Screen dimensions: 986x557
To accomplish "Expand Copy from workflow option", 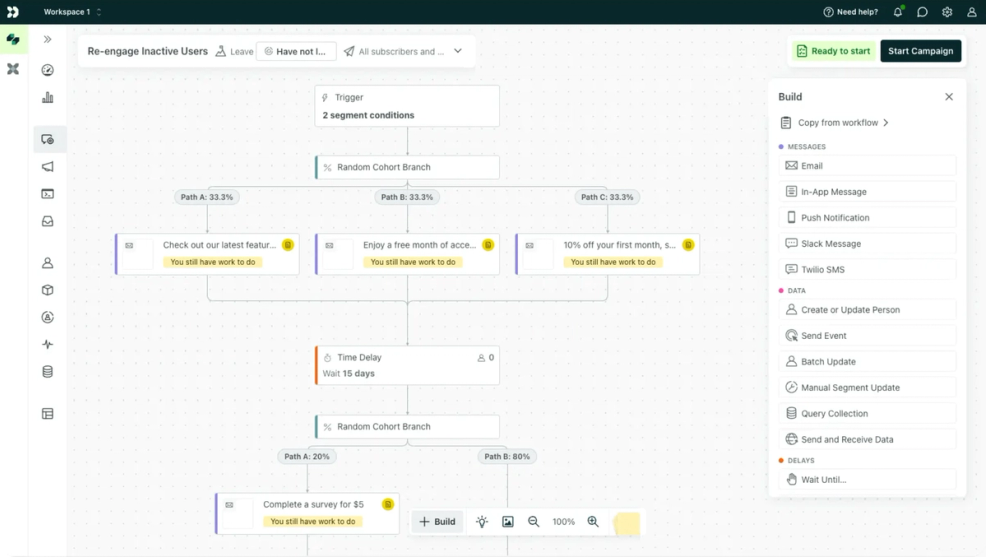I will (x=835, y=123).
